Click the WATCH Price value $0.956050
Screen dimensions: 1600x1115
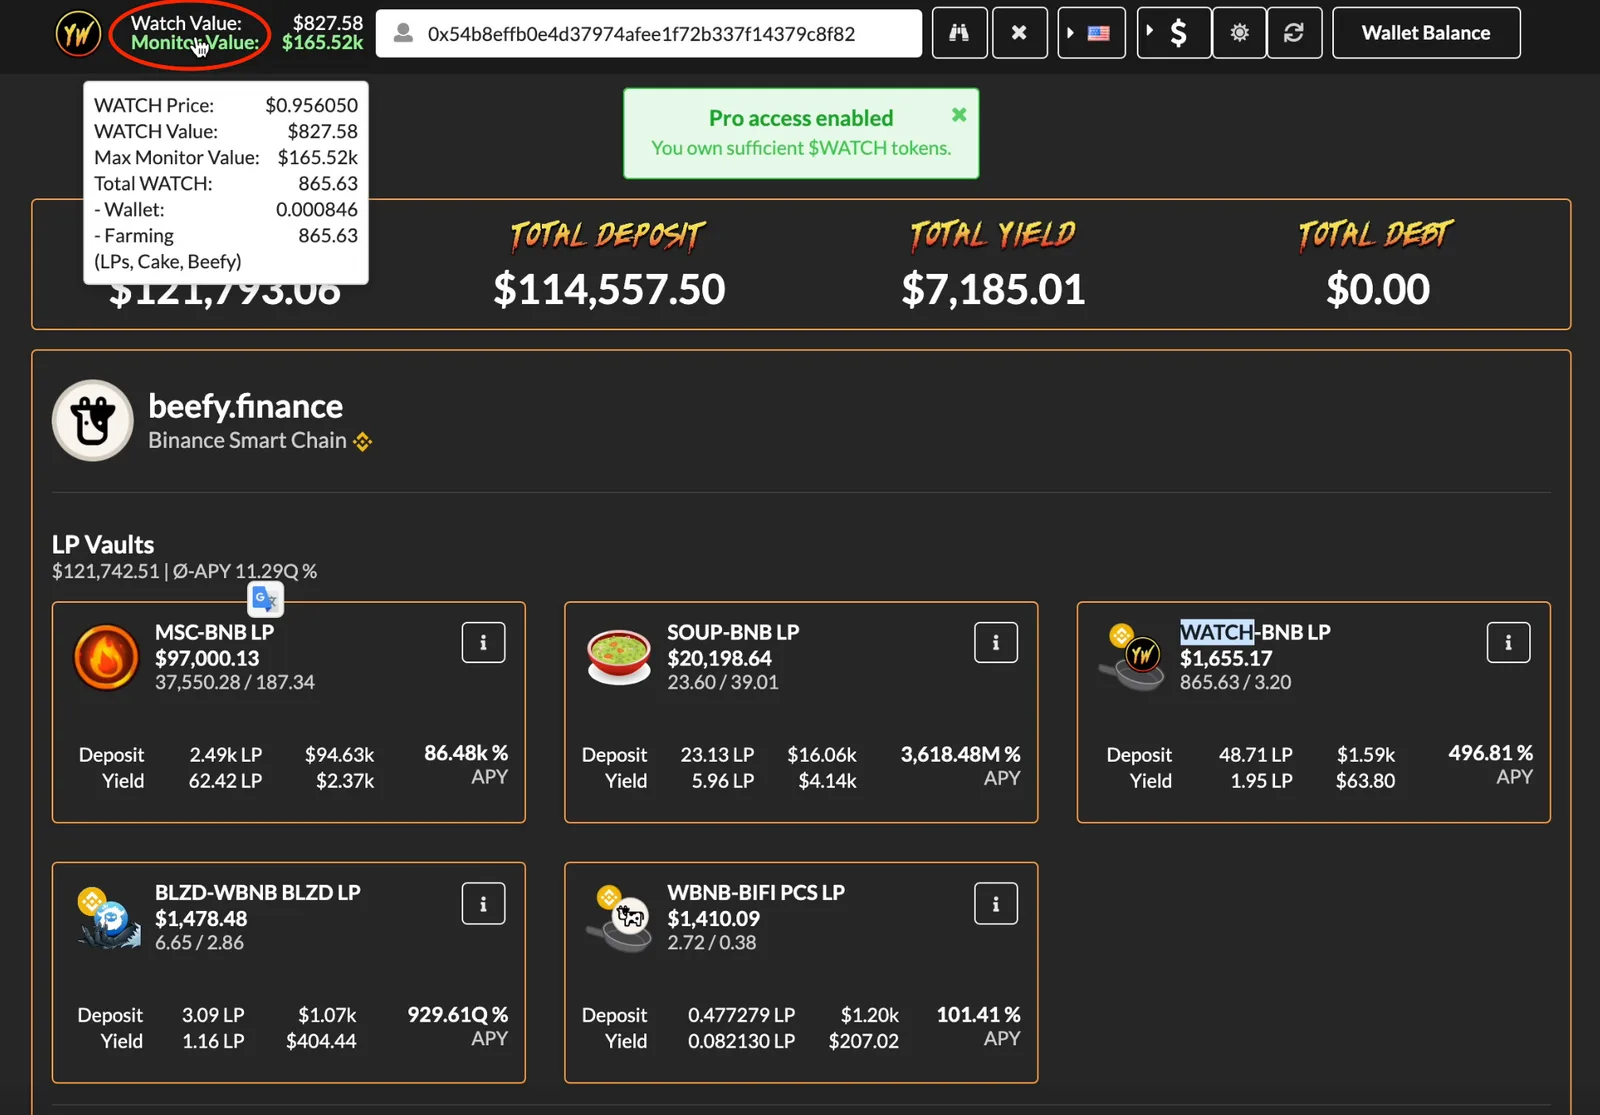311,105
